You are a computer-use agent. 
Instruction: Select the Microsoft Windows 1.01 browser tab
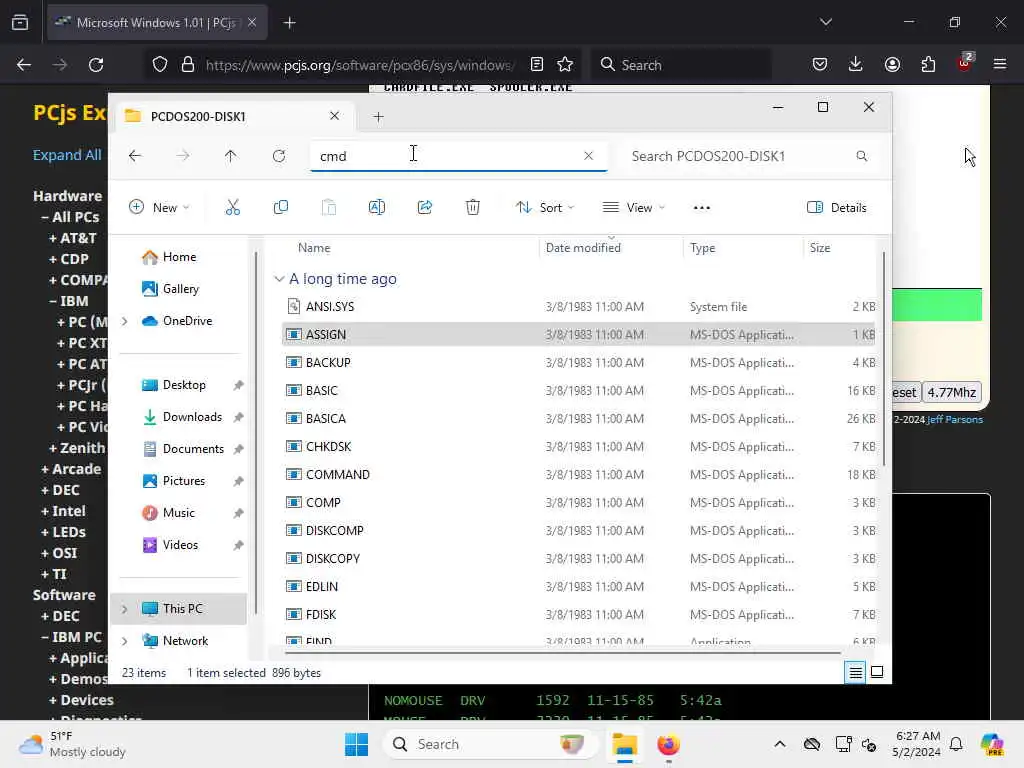pos(157,22)
